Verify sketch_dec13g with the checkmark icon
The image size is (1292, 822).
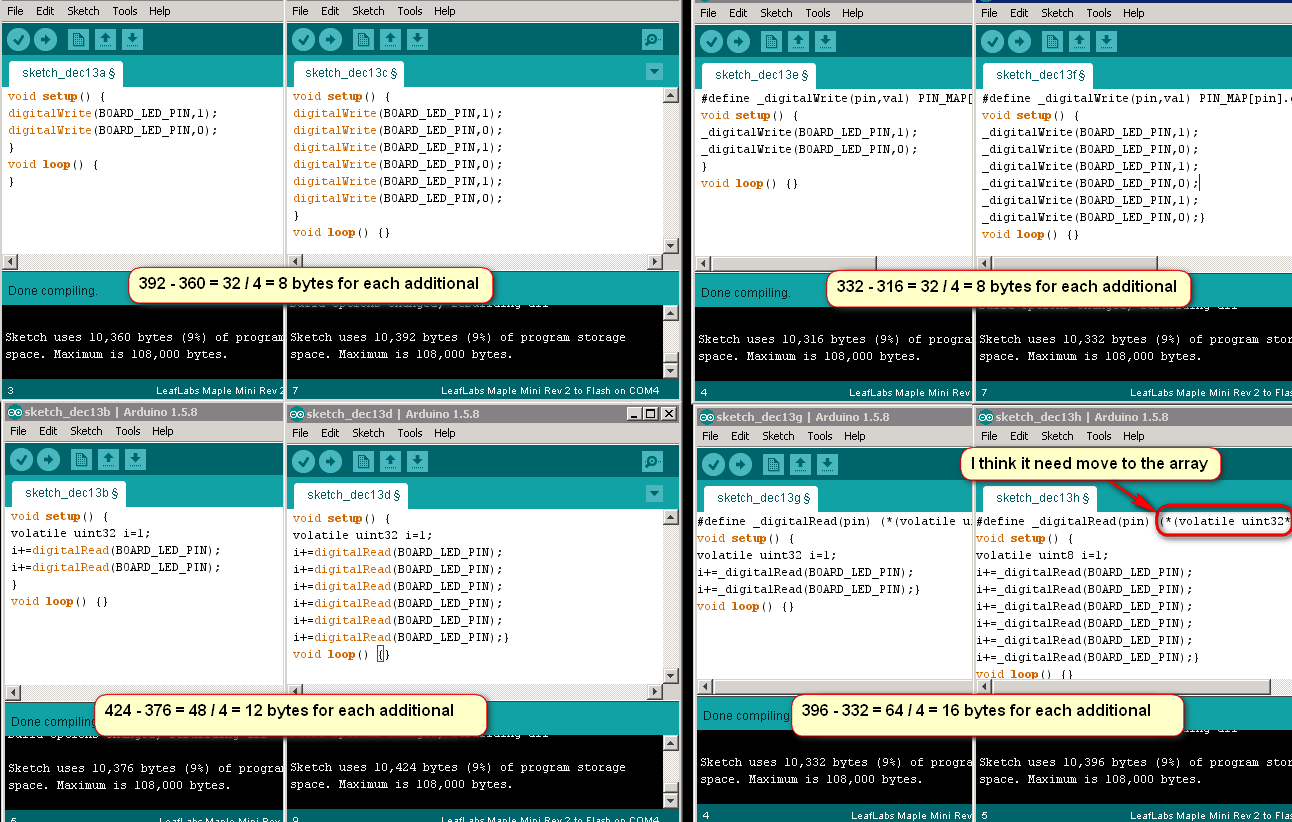712,463
